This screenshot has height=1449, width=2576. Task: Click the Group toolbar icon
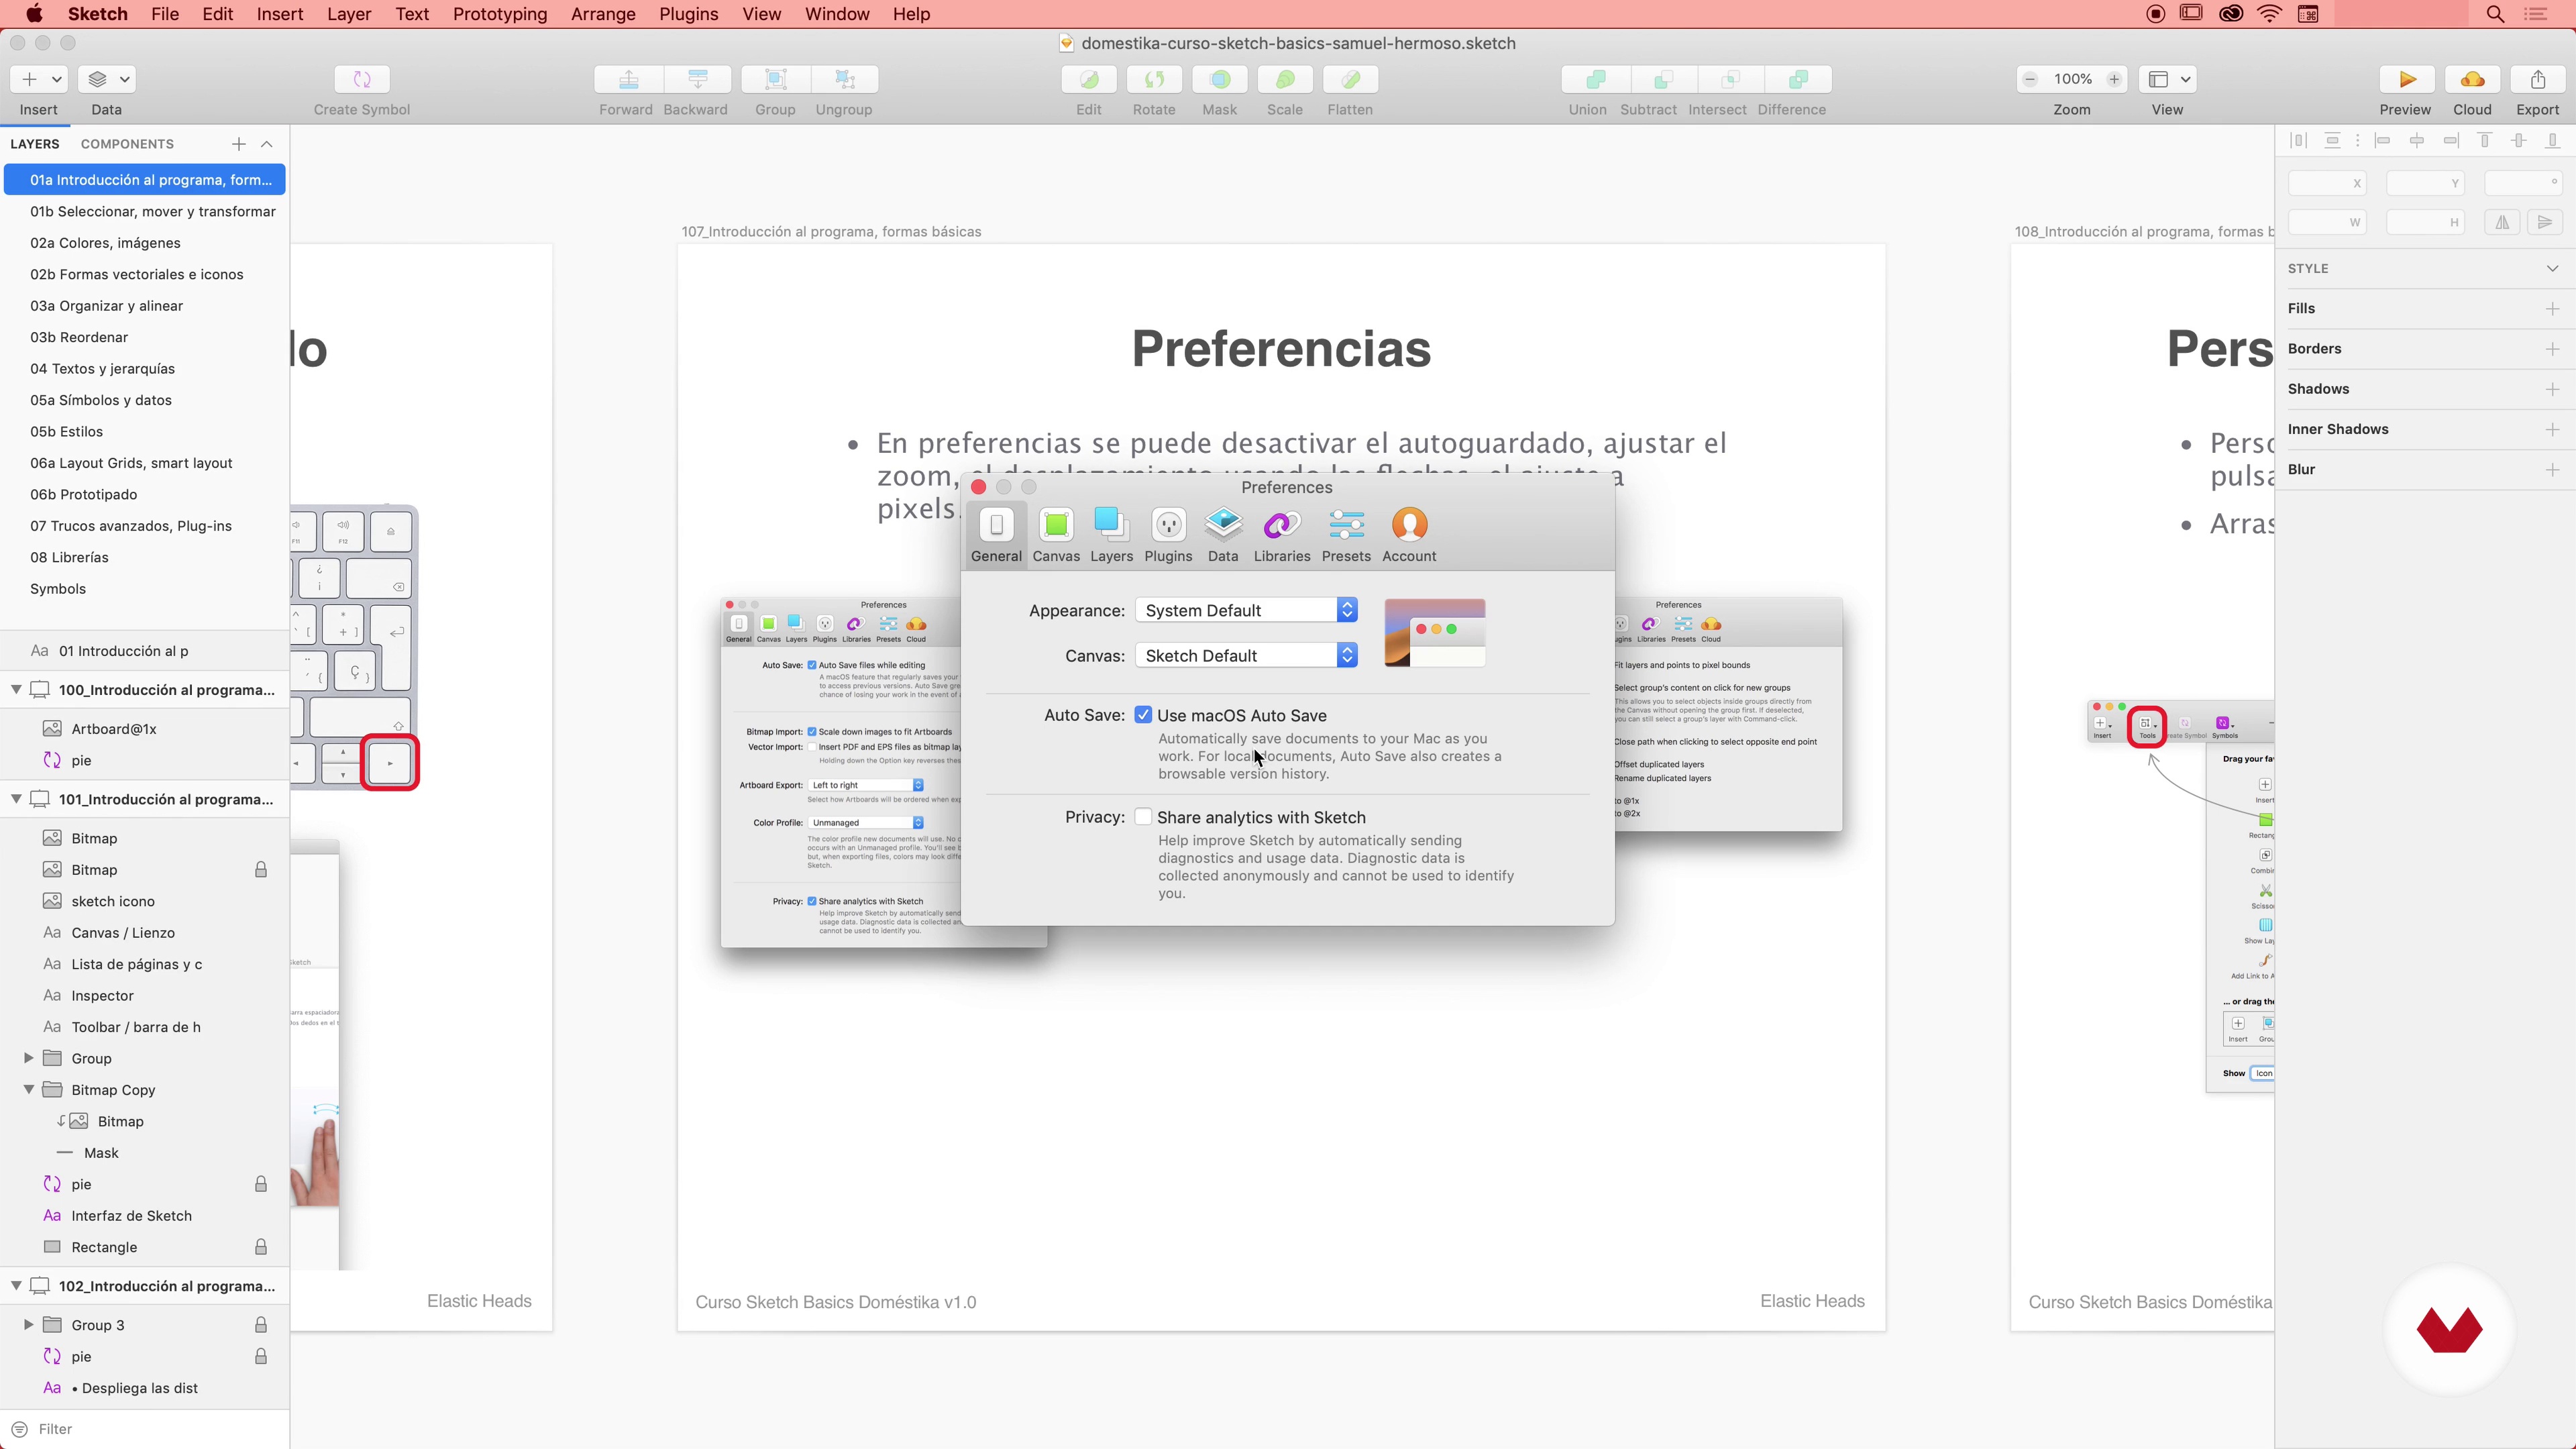775,79
